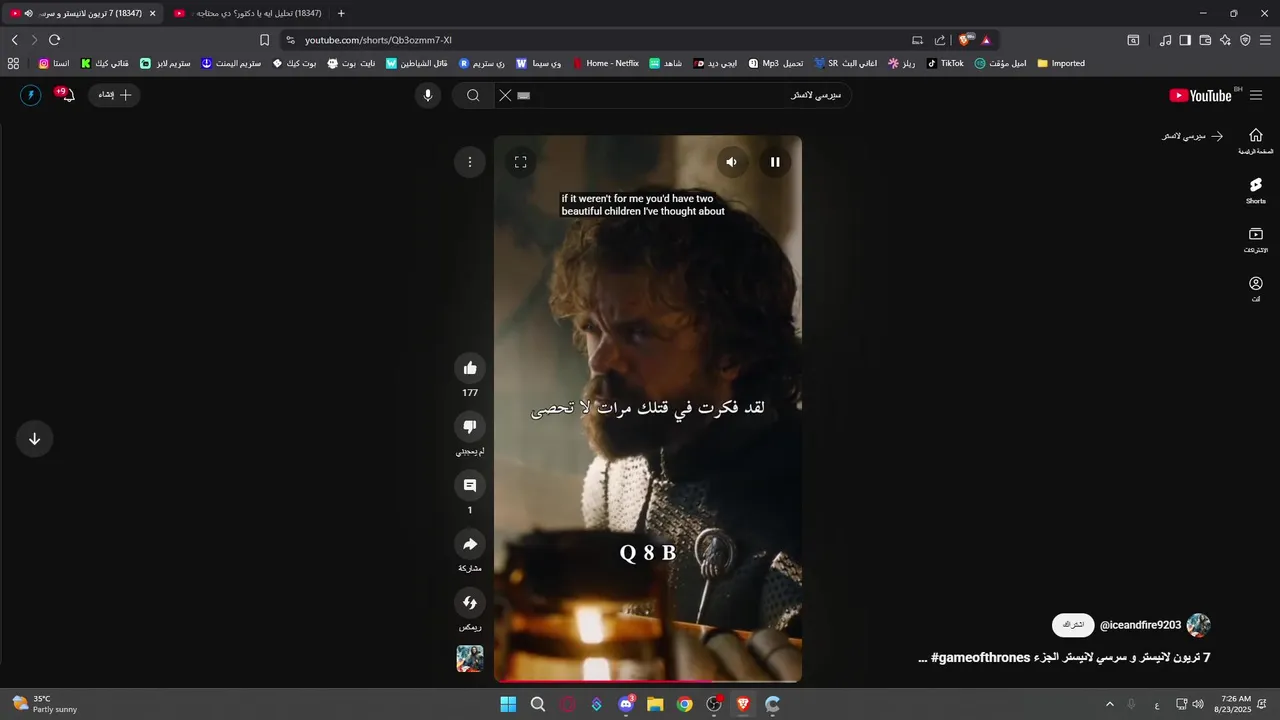
Task: Dislike the playing short
Action: coord(470,427)
